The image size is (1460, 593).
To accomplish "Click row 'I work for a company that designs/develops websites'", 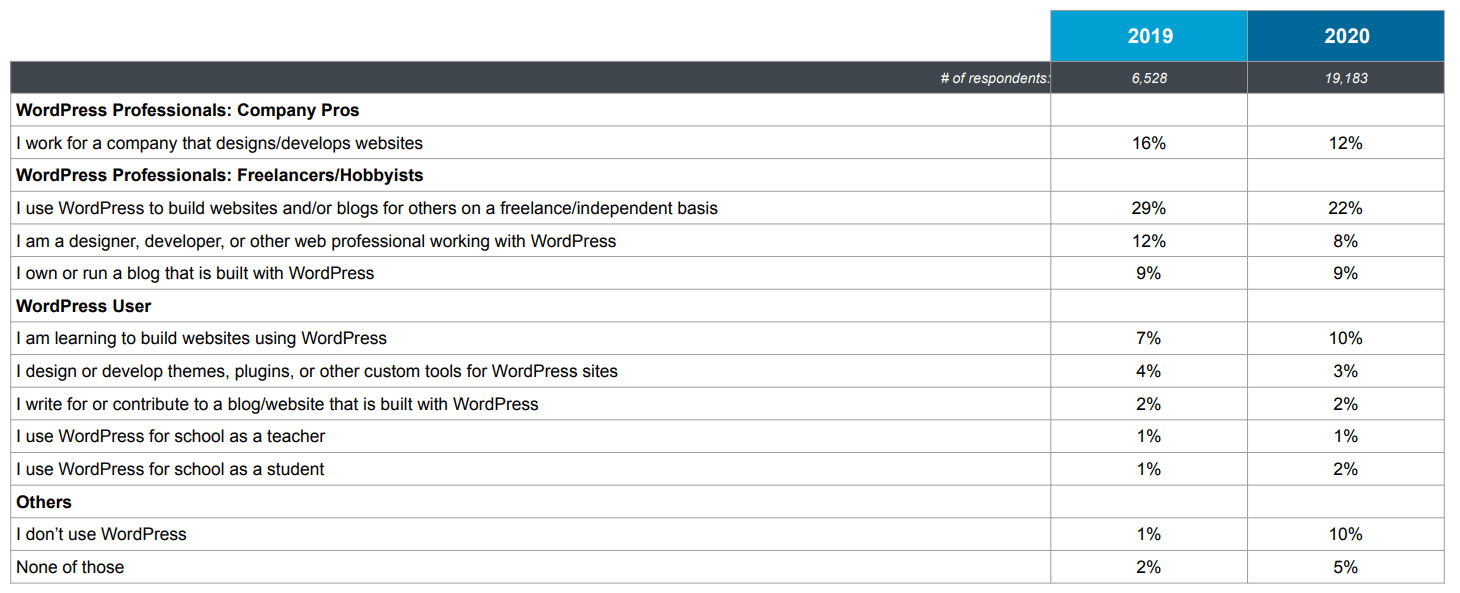I will click(220, 143).
